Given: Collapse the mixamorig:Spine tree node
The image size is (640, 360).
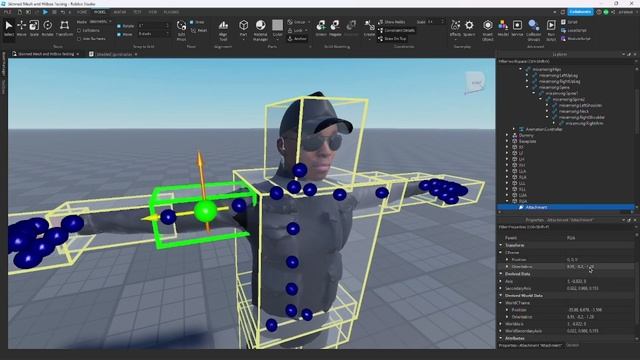Looking at the screenshot, I should [x=527, y=87].
